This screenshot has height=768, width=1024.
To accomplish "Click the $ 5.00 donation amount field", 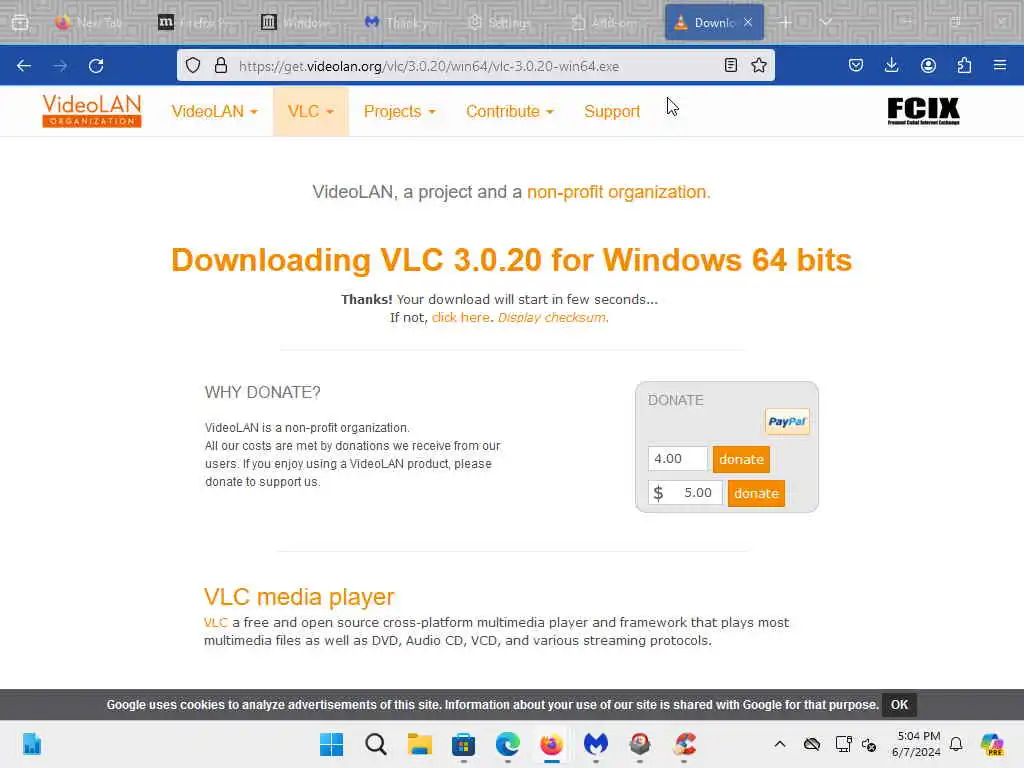I will point(685,492).
